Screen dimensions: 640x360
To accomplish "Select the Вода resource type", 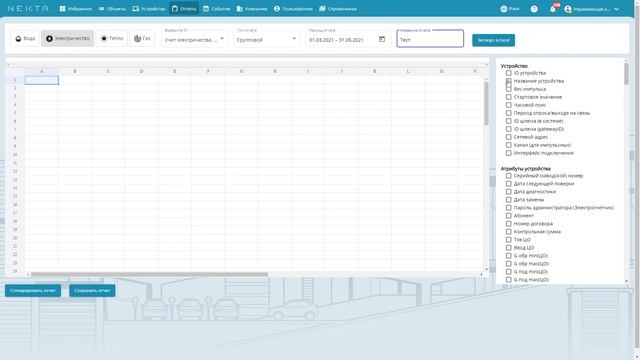I will (25, 38).
